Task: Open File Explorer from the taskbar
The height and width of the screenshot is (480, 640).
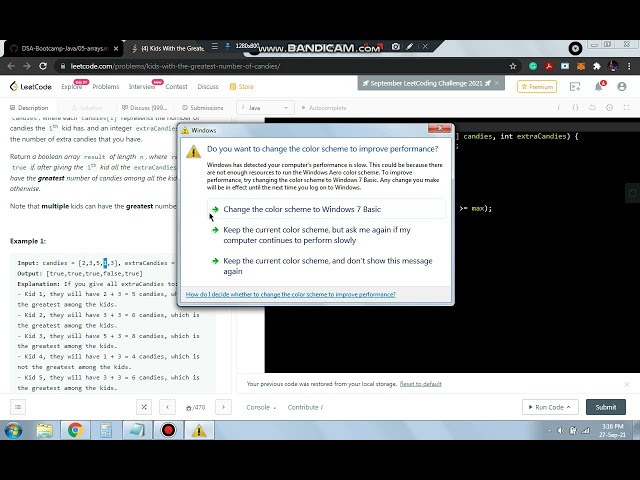Action: coord(44,430)
